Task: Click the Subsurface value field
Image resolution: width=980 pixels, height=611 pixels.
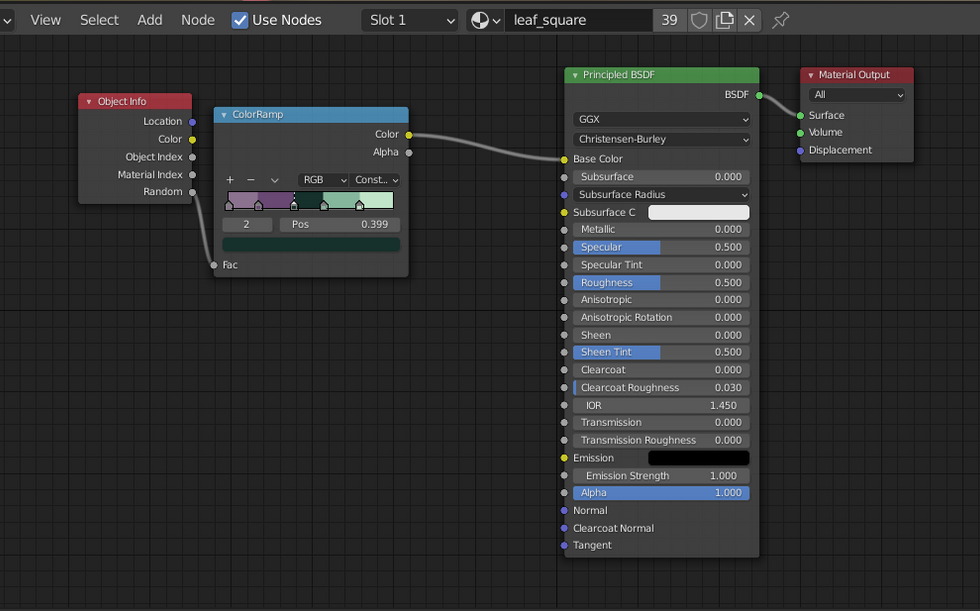Action: tap(661, 177)
